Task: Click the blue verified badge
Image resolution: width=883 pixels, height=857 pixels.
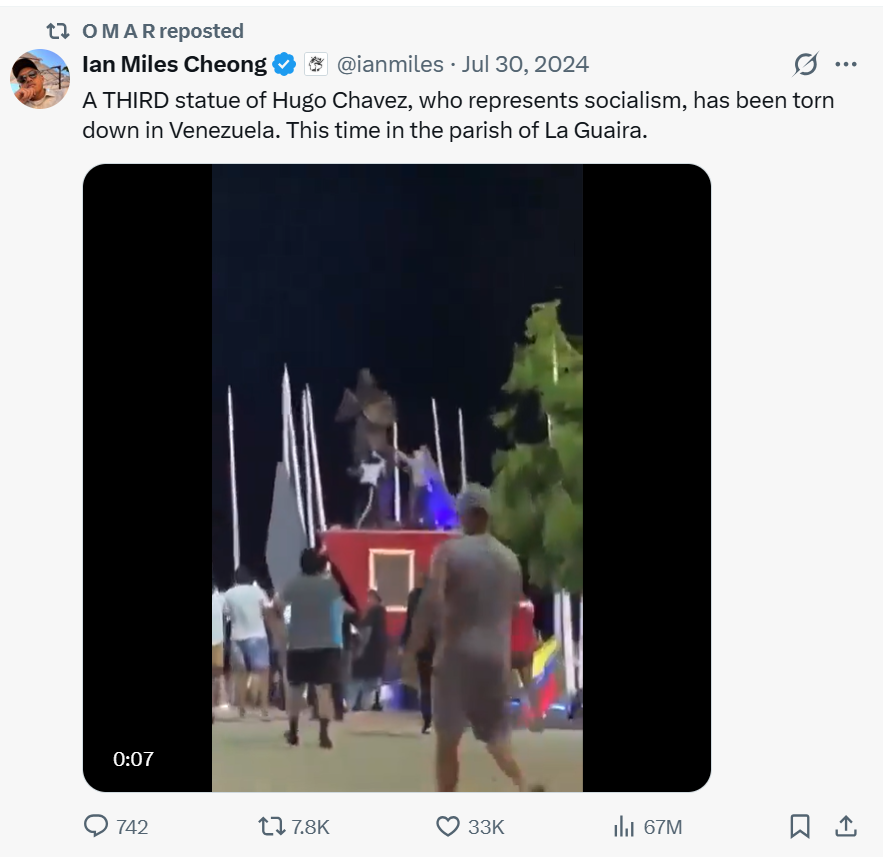Action: [285, 65]
